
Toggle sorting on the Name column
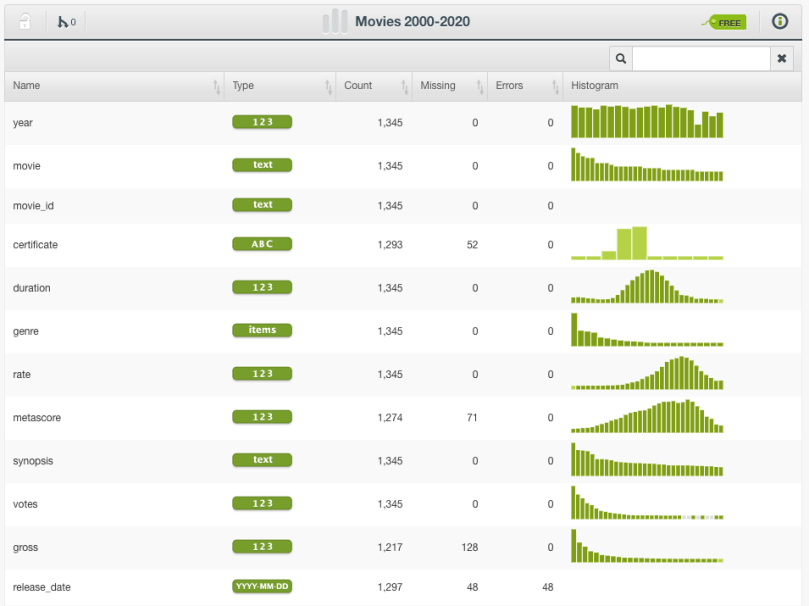pos(219,88)
